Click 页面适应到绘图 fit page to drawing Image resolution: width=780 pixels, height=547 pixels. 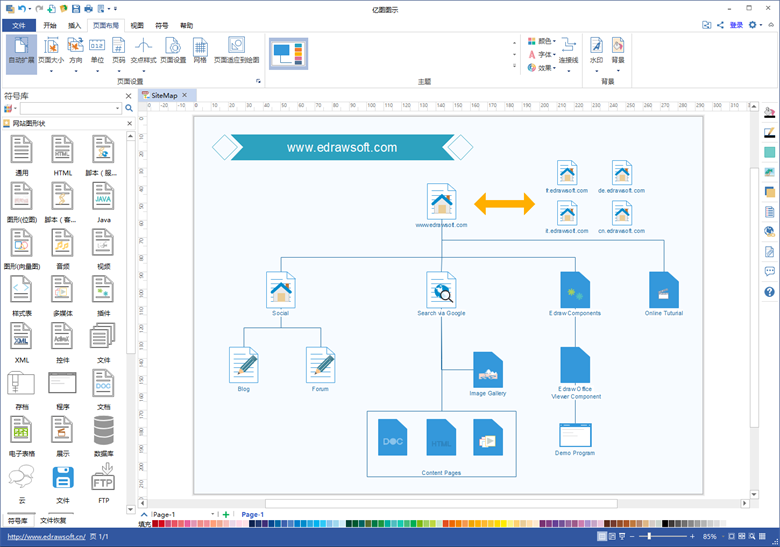[x=236, y=51]
